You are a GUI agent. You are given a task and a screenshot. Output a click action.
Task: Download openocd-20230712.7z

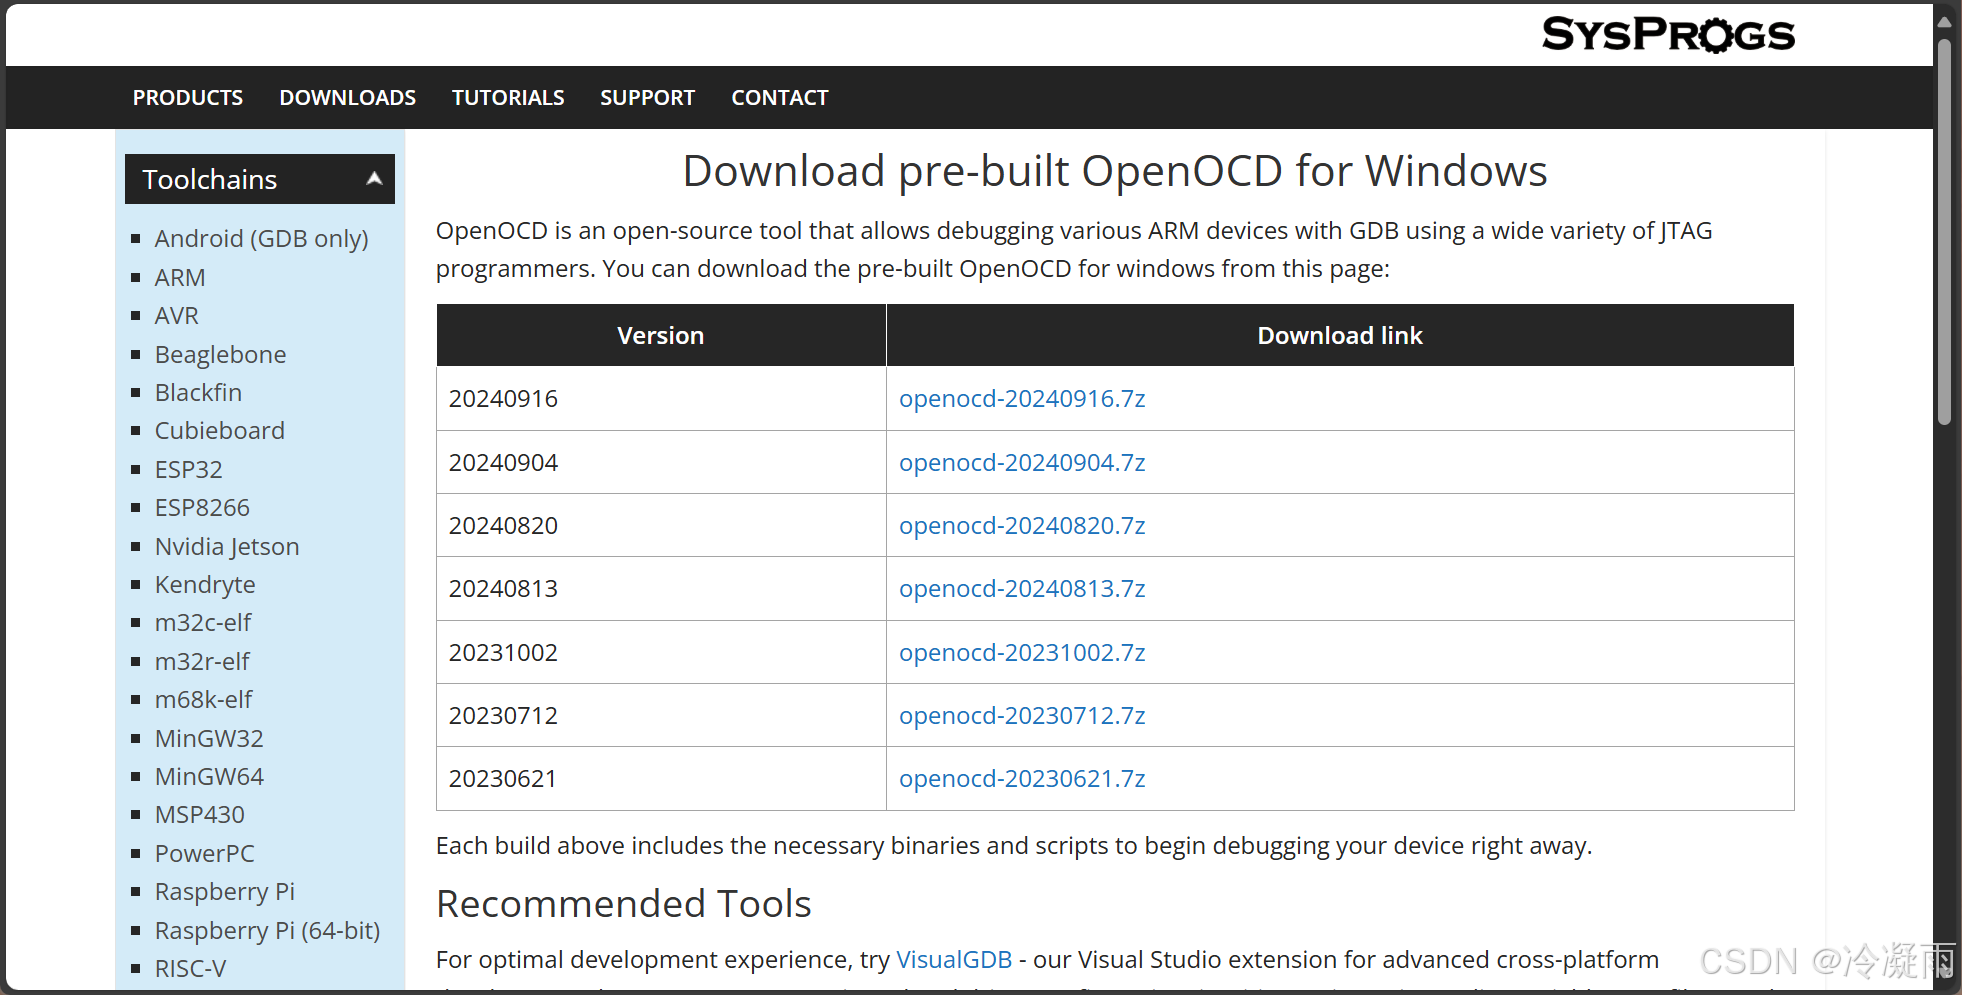tap(1022, 716)
